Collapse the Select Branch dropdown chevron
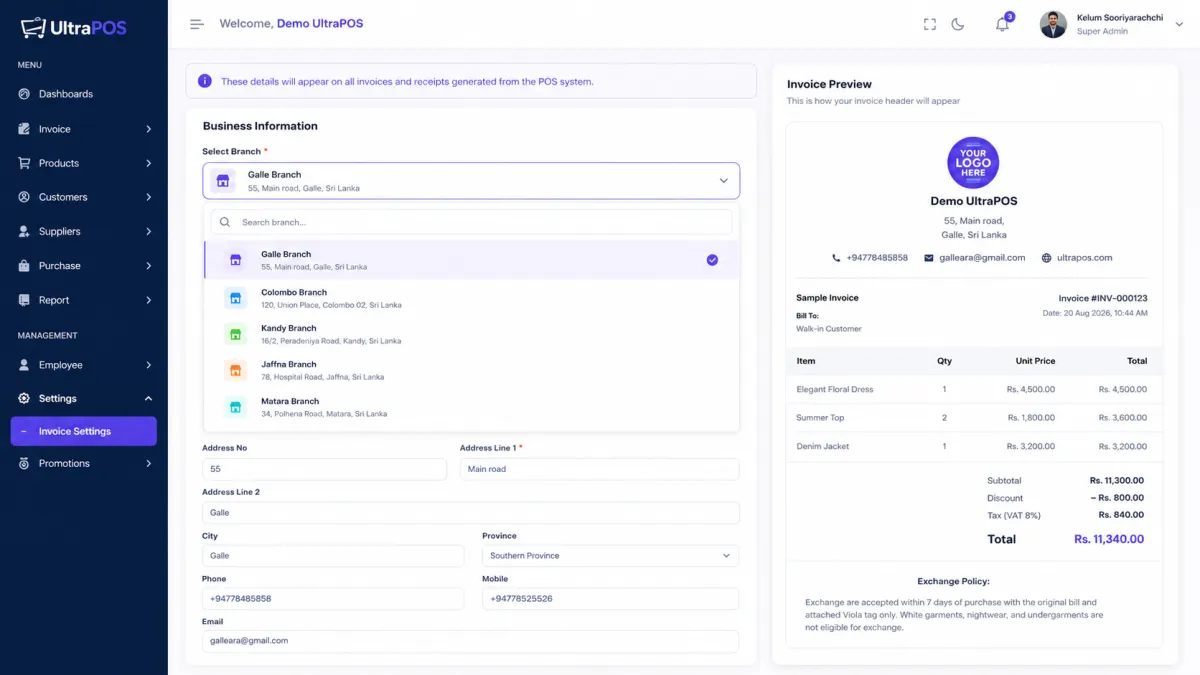 pyautogui.click(x=724, y=181)
